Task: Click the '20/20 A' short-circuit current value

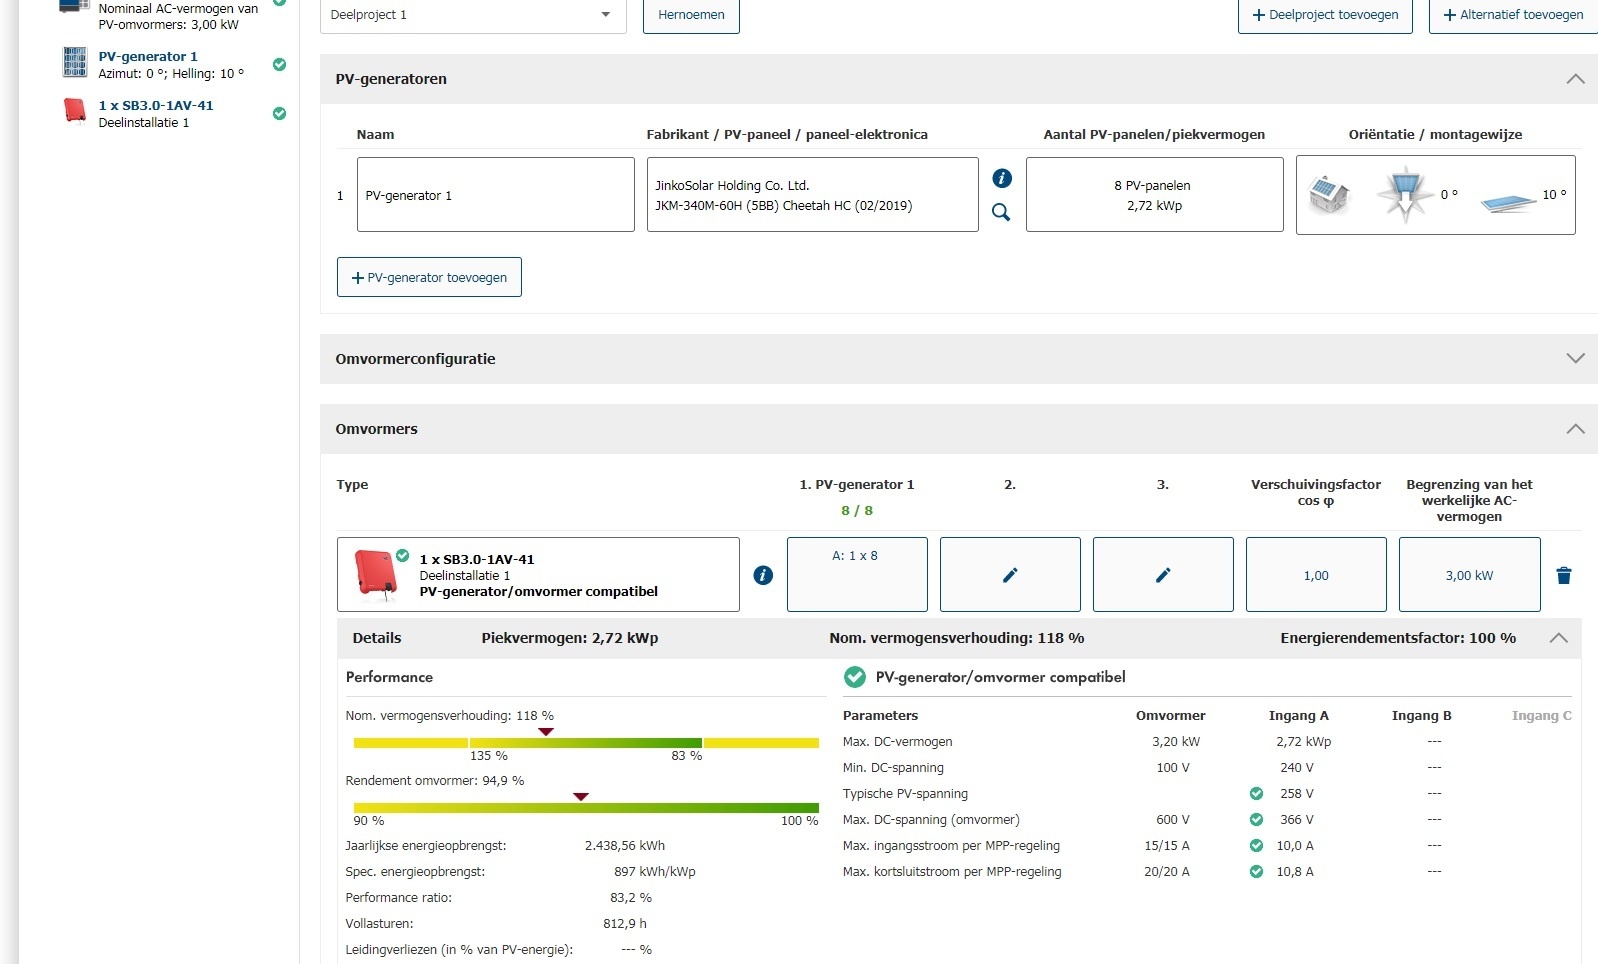Action: click(1167, 872)
